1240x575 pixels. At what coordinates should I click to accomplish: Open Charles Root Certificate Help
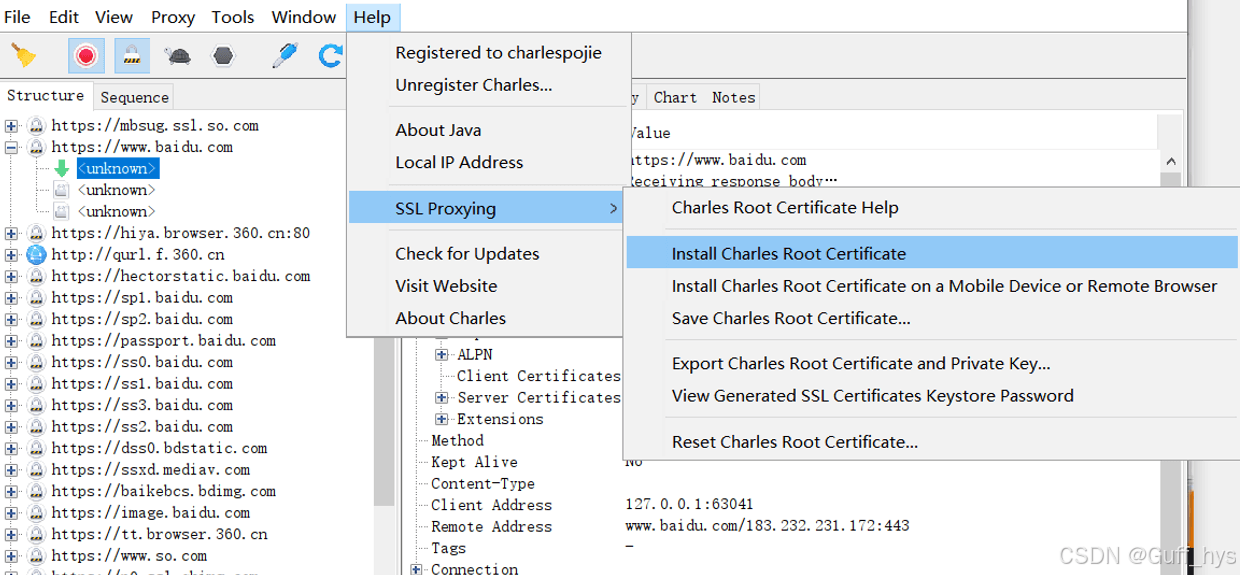click(x=785, y=208)
